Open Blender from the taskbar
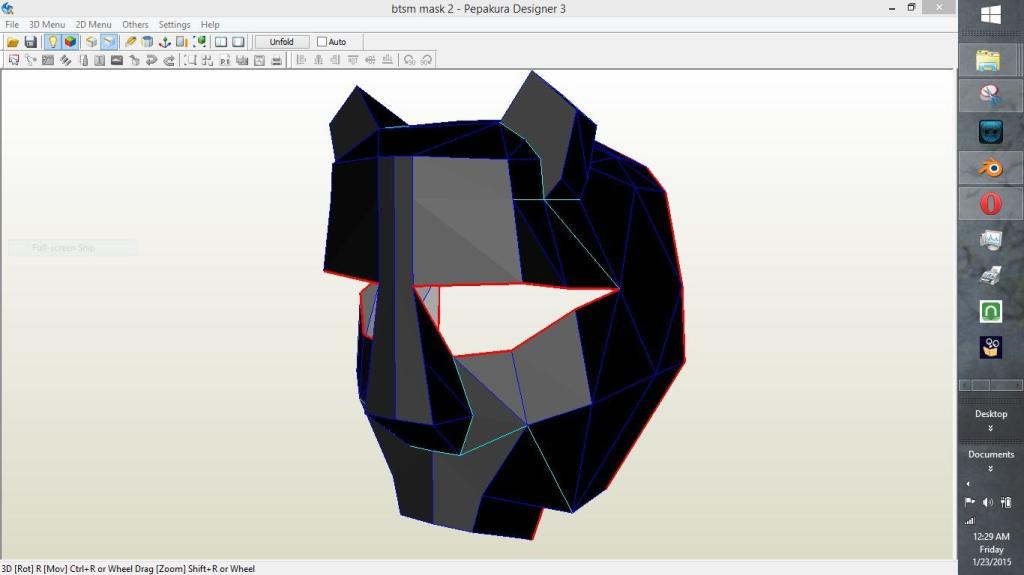The height and width of the screenshot is (575, 1024). coord(991,168)
